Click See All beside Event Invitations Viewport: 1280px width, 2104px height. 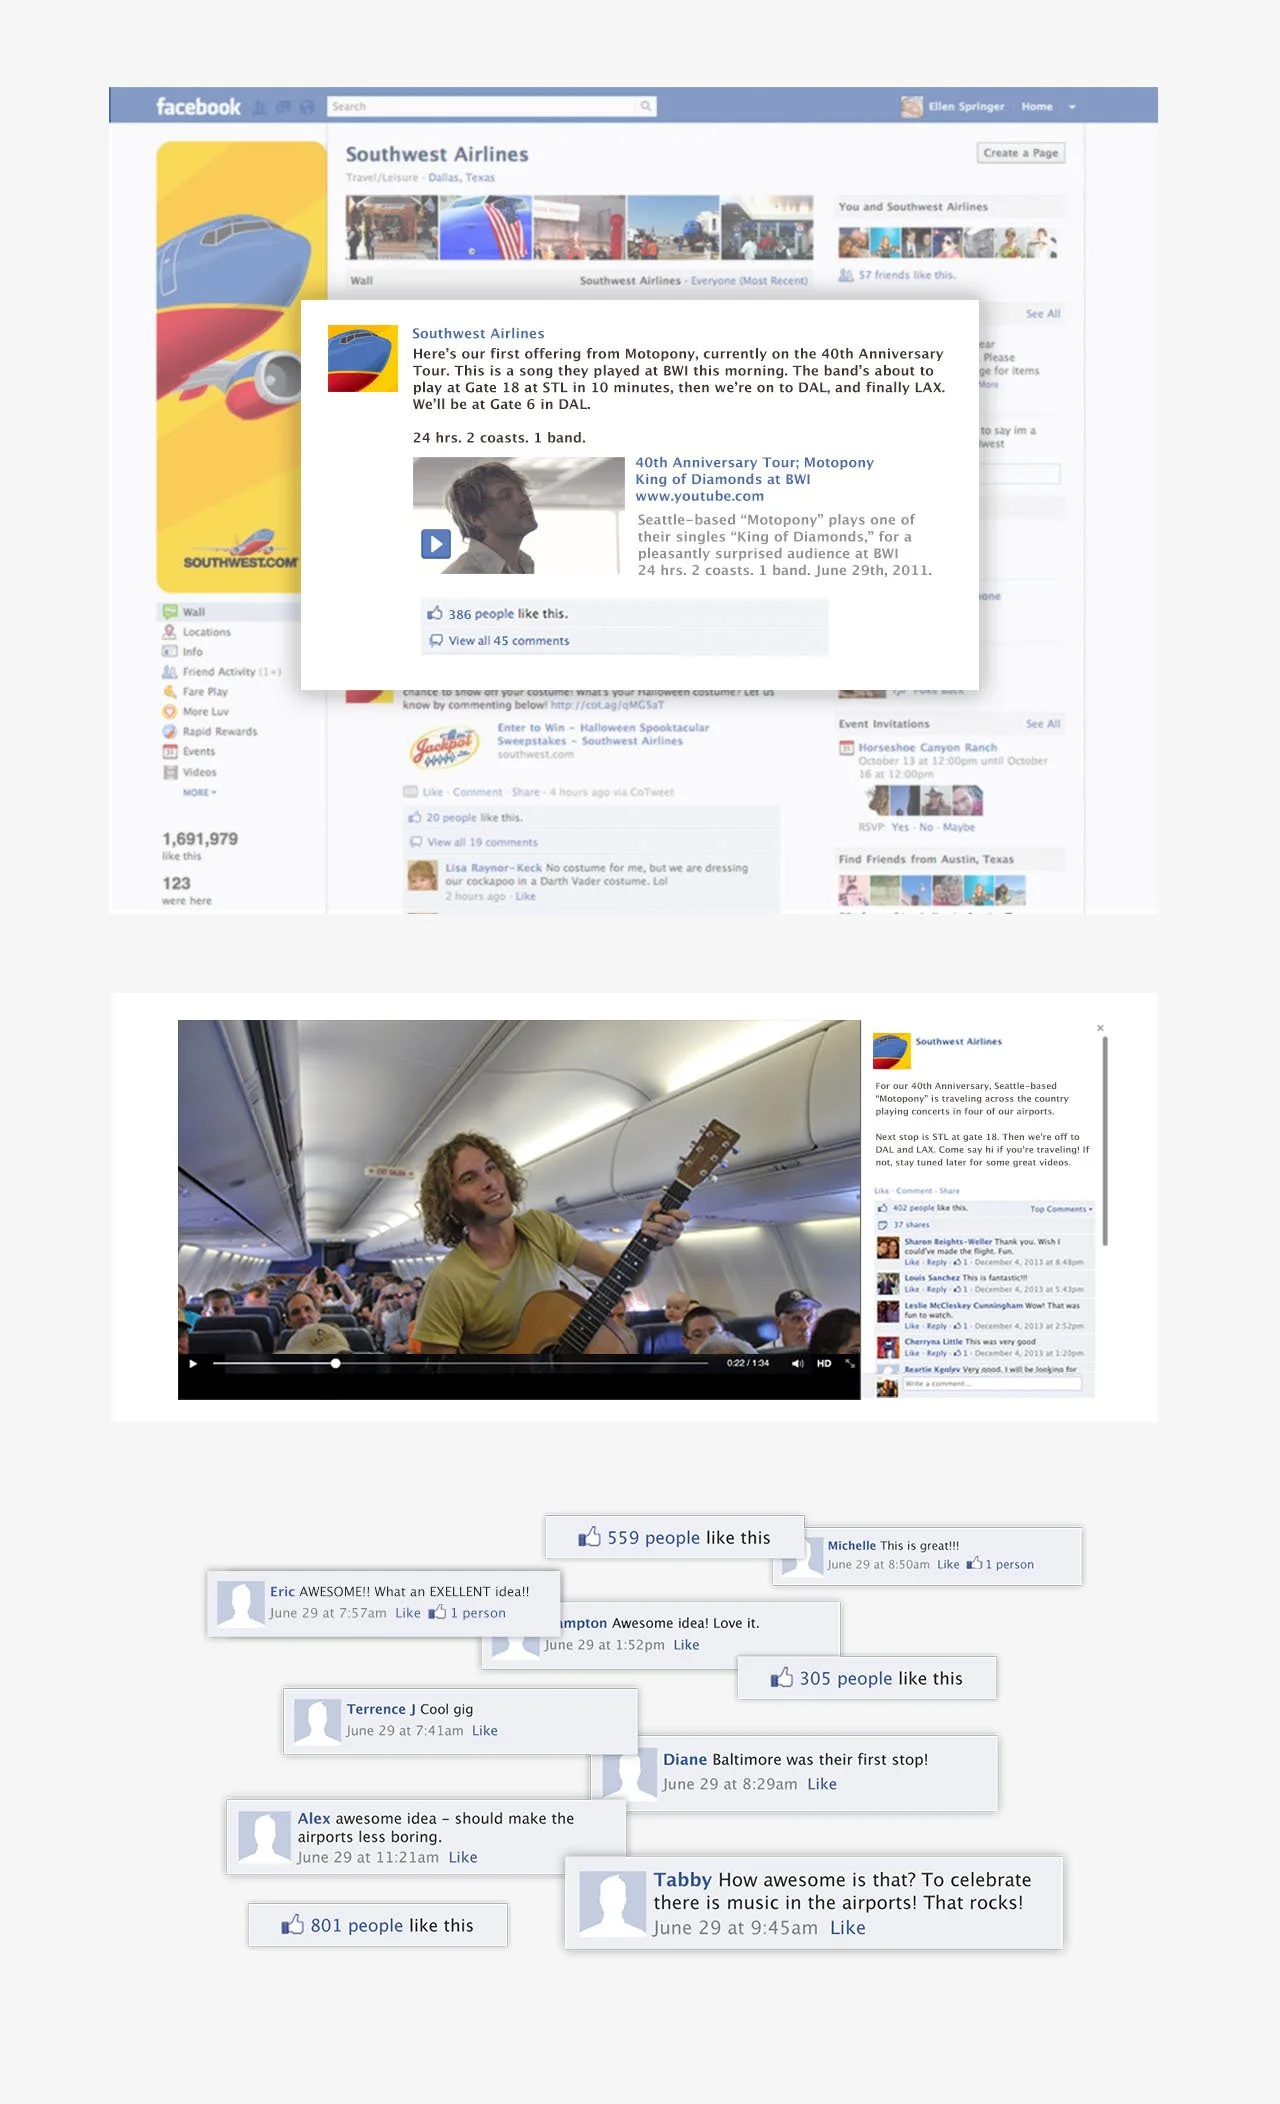tap(1042, 724)
